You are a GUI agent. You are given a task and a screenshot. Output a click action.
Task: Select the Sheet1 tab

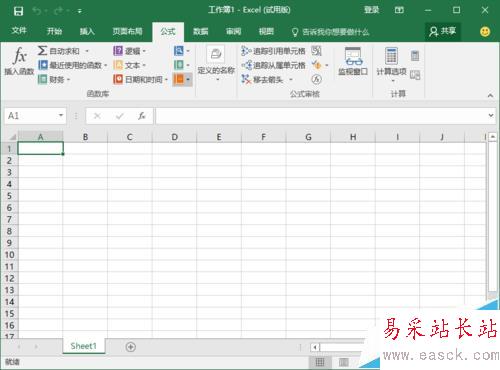point(84,346)
